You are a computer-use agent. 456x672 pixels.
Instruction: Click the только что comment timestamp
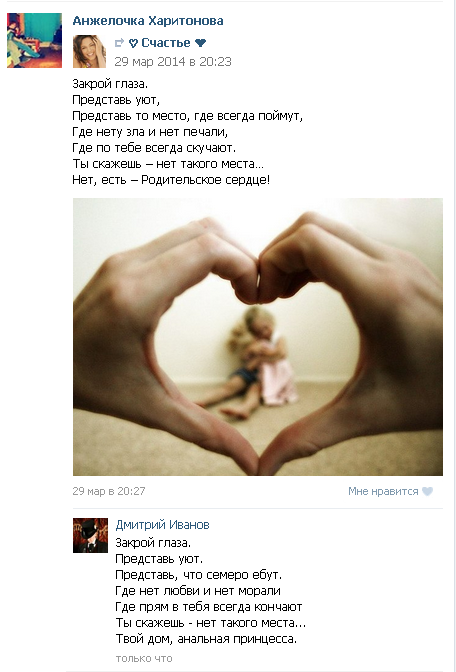(x=144, y=658)
